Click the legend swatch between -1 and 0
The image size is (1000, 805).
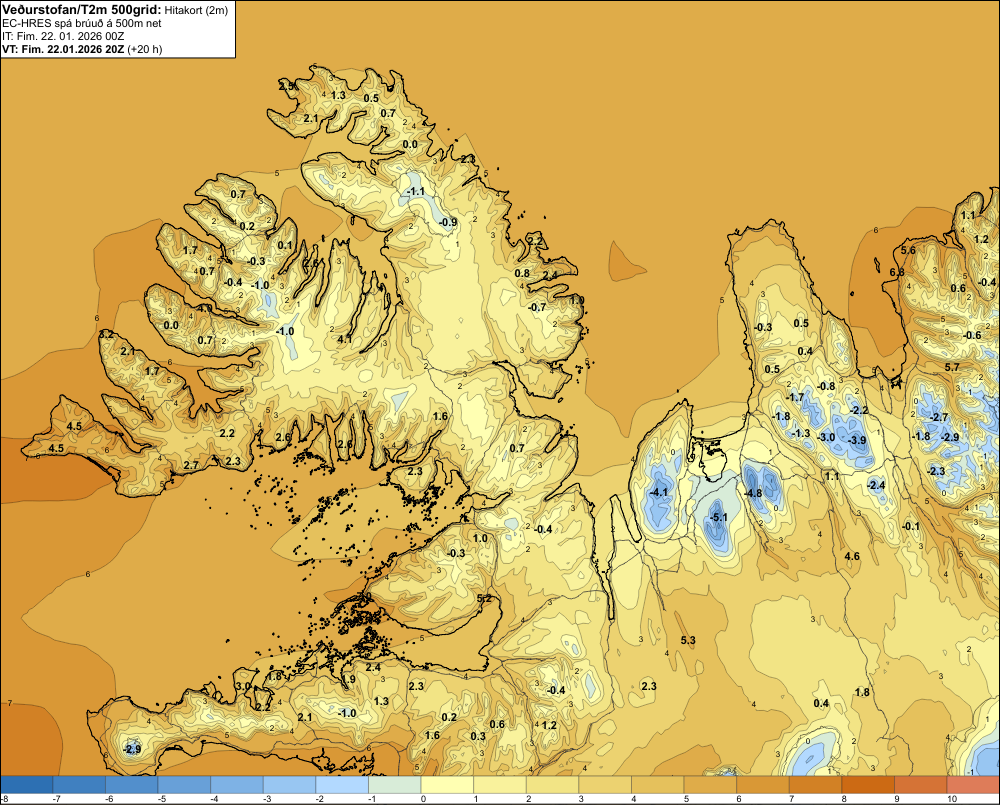click(x=395, y=784)
